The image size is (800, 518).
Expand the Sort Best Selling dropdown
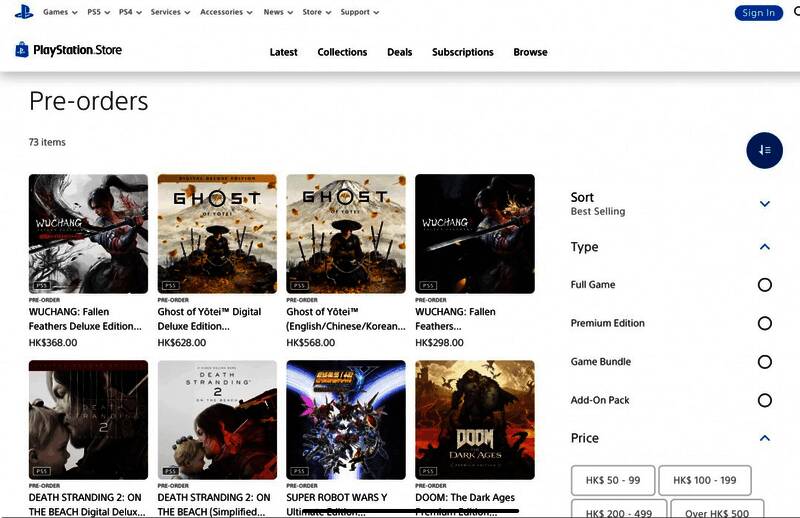pyautogui.click(x=764, y=204)
